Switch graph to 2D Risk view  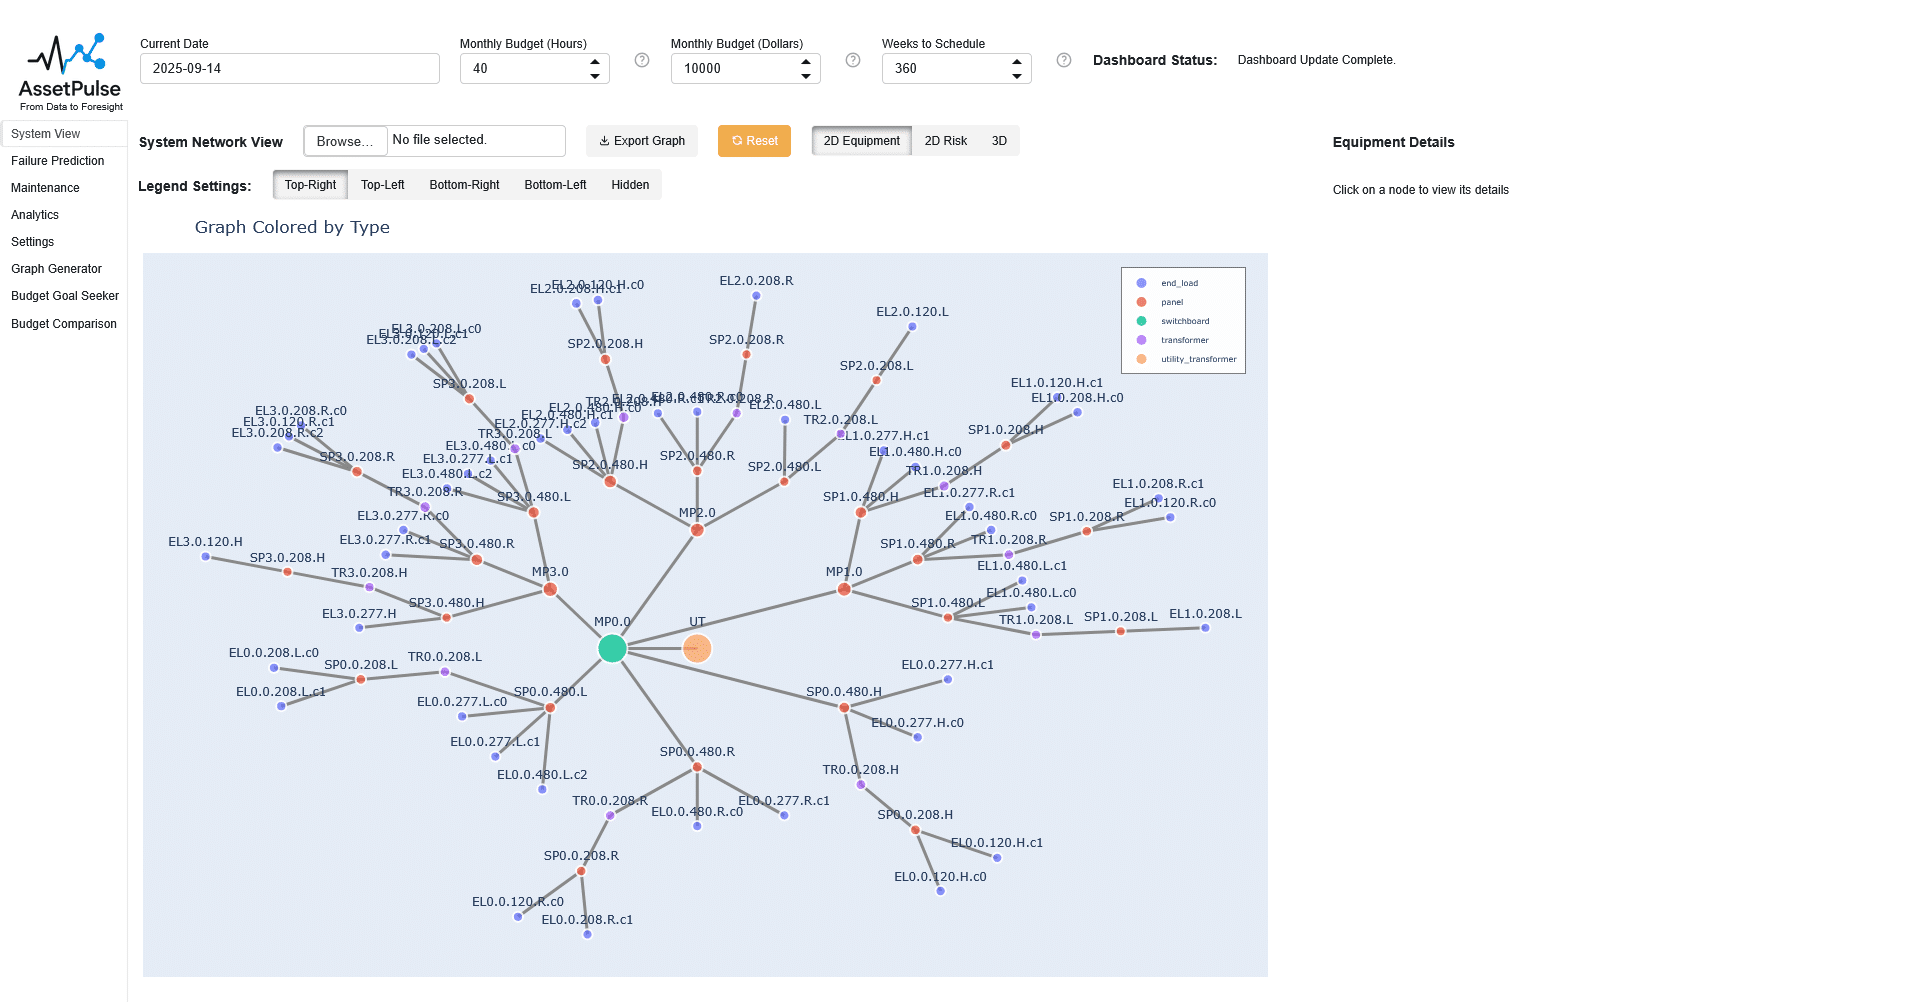pos(945,141)
